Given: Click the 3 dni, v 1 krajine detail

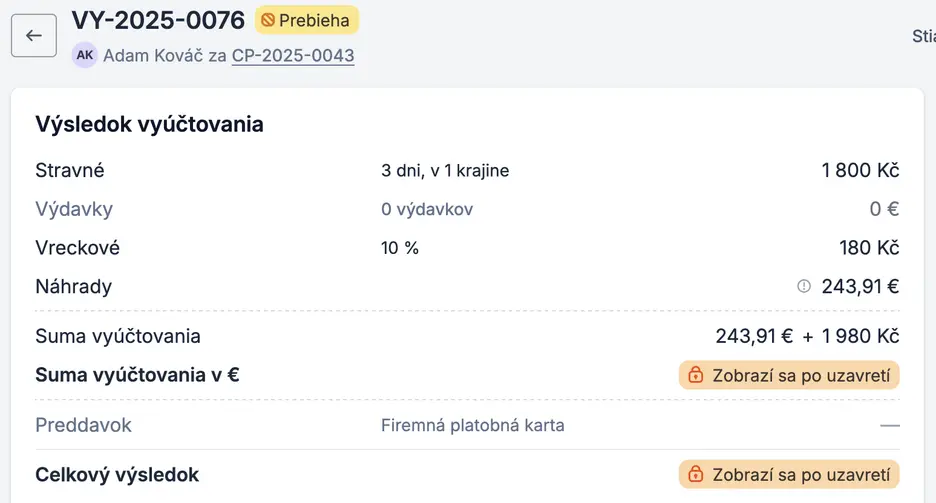Looking at the screenshot, I should tap(445, 171).
